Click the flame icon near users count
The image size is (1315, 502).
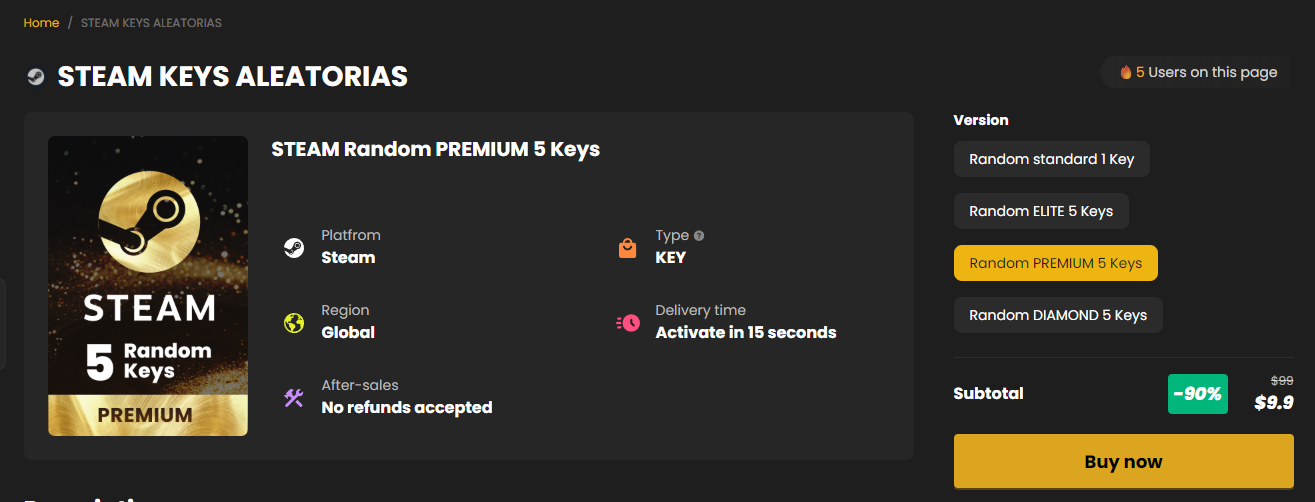[x=1126, y=72]
